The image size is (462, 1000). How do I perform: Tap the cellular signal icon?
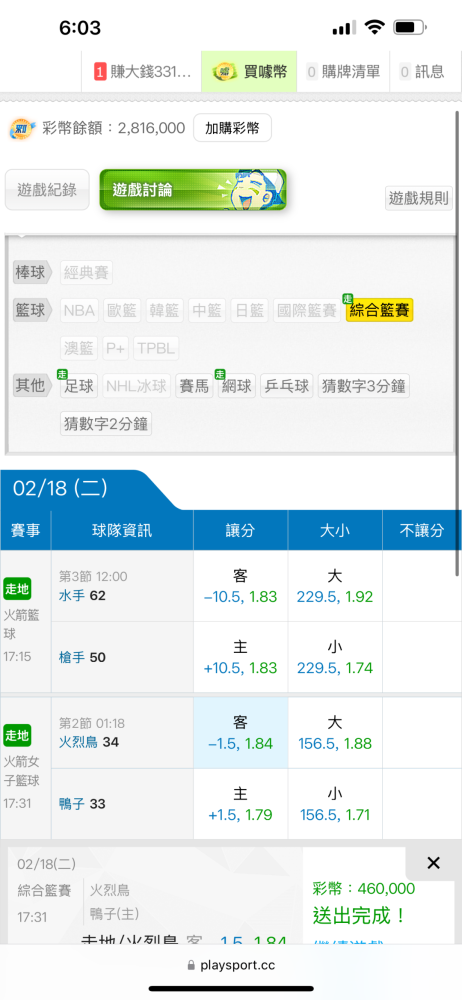click(345, 28)
